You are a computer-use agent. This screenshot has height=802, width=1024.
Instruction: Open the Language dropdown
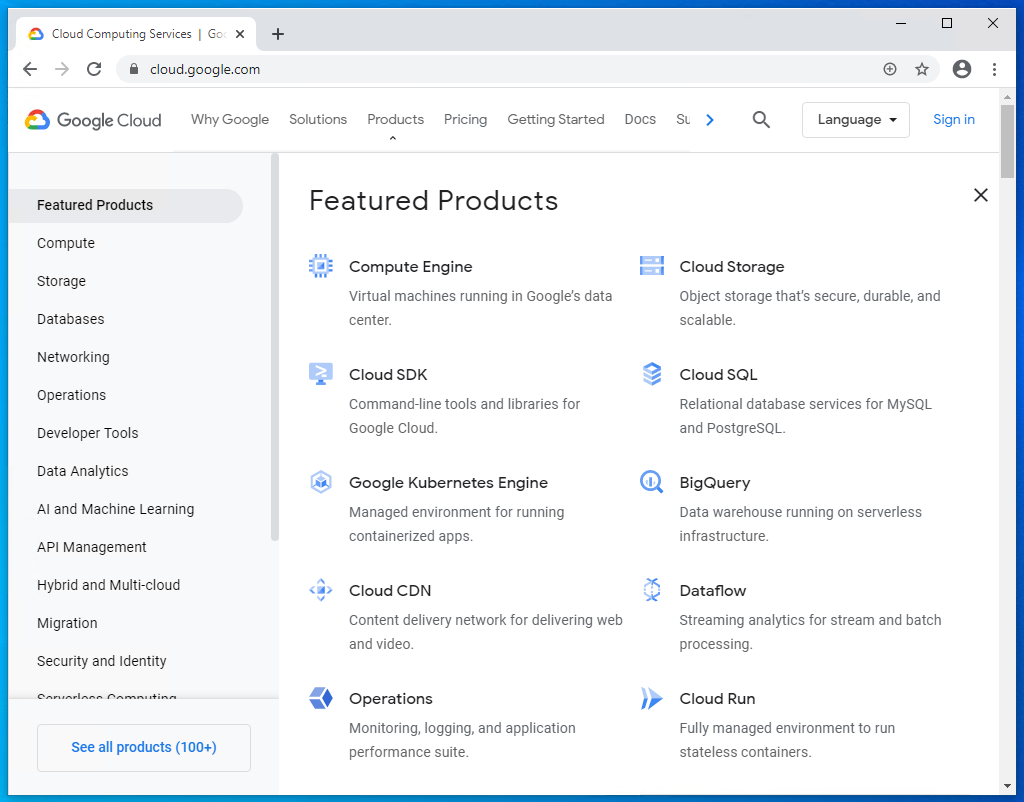[856, 120]
